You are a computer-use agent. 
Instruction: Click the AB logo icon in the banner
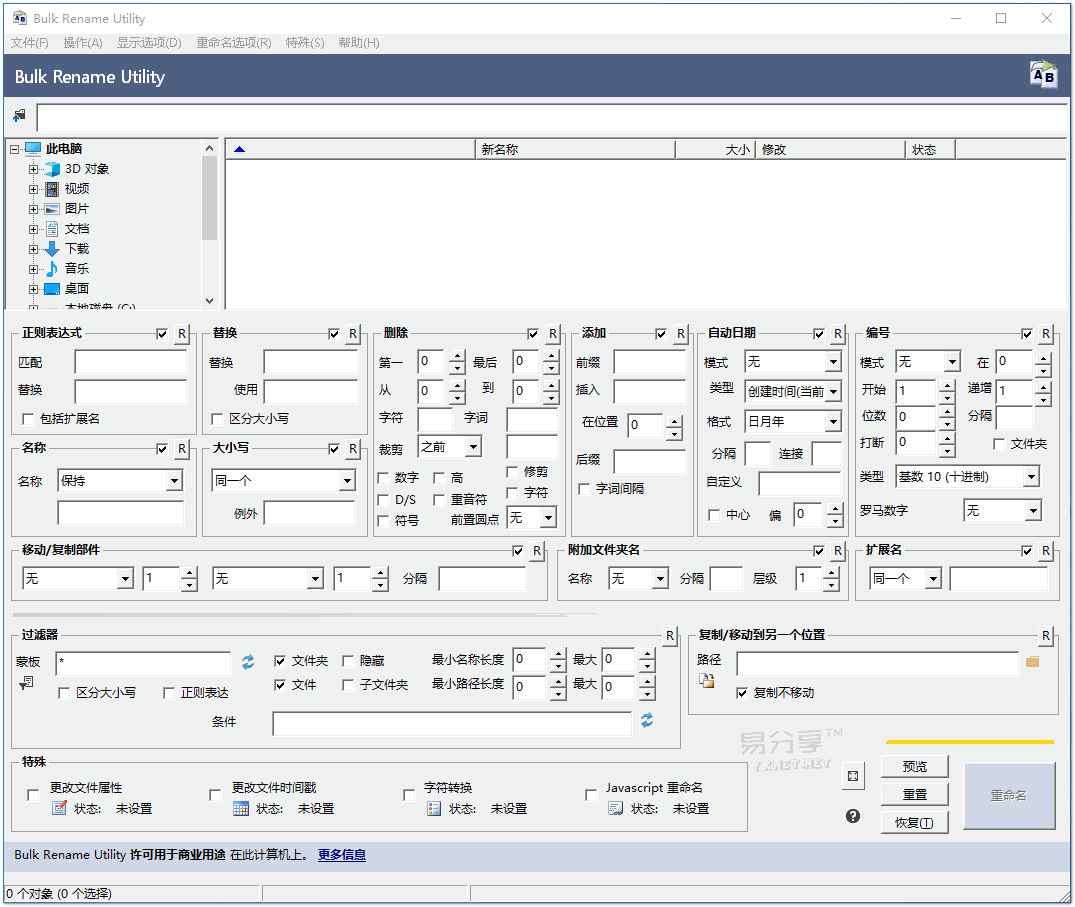(x=1043, y=74)
